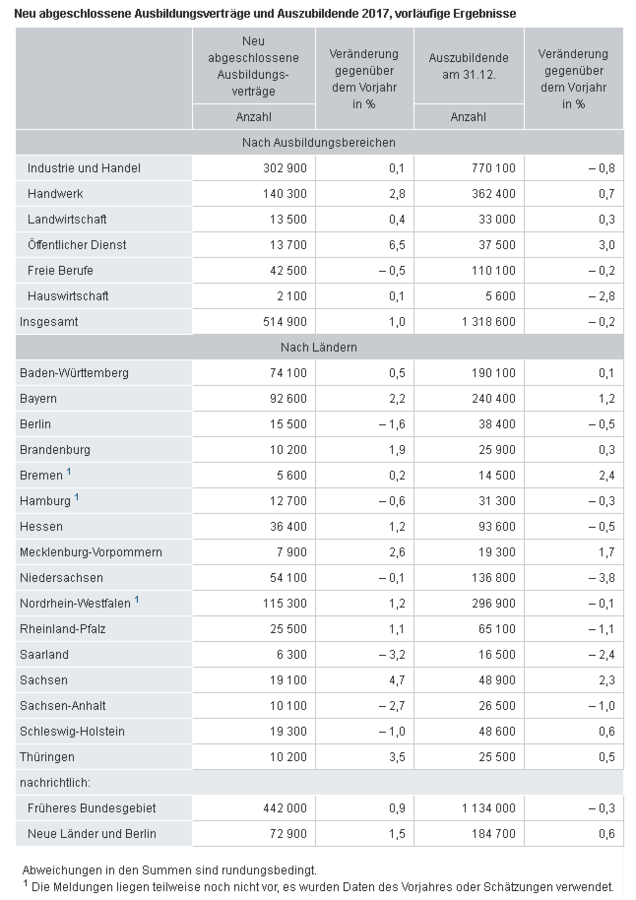Select the Baden-Württemberg row label
Screen dimensions: 636x900
pos(74,373)
